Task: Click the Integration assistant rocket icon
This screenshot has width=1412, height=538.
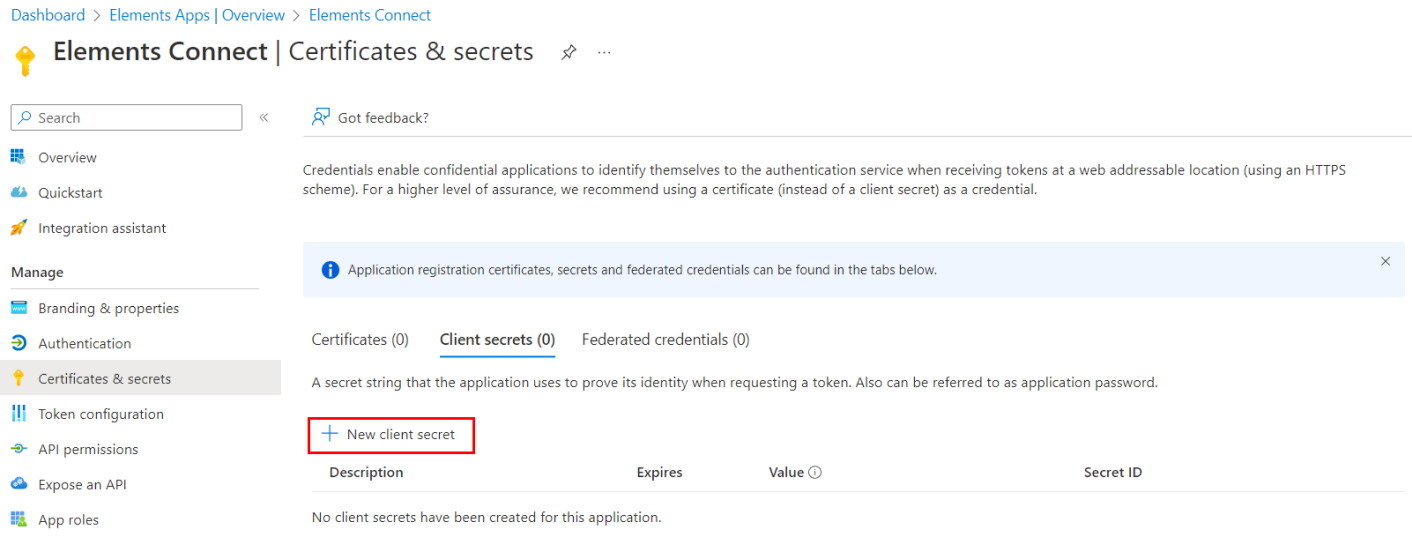Action: (18, 228)
